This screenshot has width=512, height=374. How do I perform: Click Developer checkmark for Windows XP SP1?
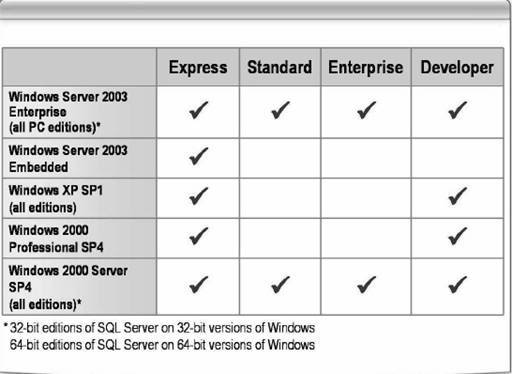point(457,196)
